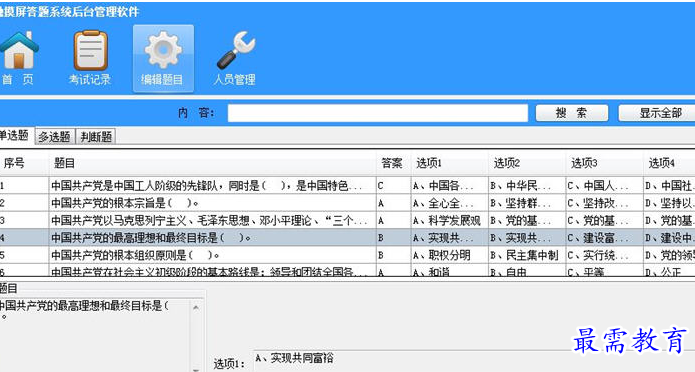
Task: Click 选项1 field containing A、实现共同富裕
Action: click(x=473, y=361)
